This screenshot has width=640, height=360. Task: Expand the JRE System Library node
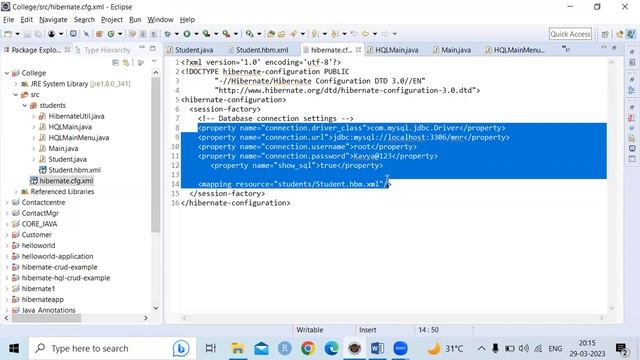[16, 84]
